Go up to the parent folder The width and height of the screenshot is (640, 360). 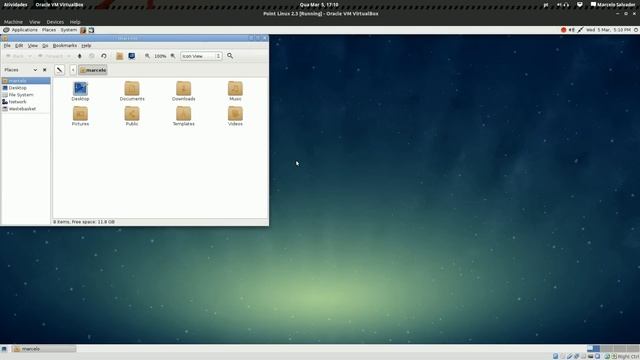[80, 56]
